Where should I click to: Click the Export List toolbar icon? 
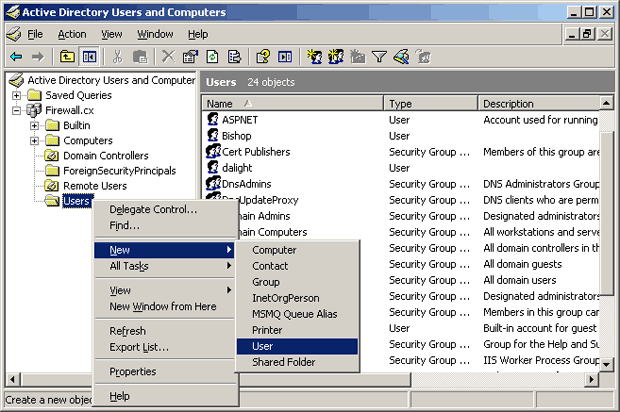click(x=234, y=57)
